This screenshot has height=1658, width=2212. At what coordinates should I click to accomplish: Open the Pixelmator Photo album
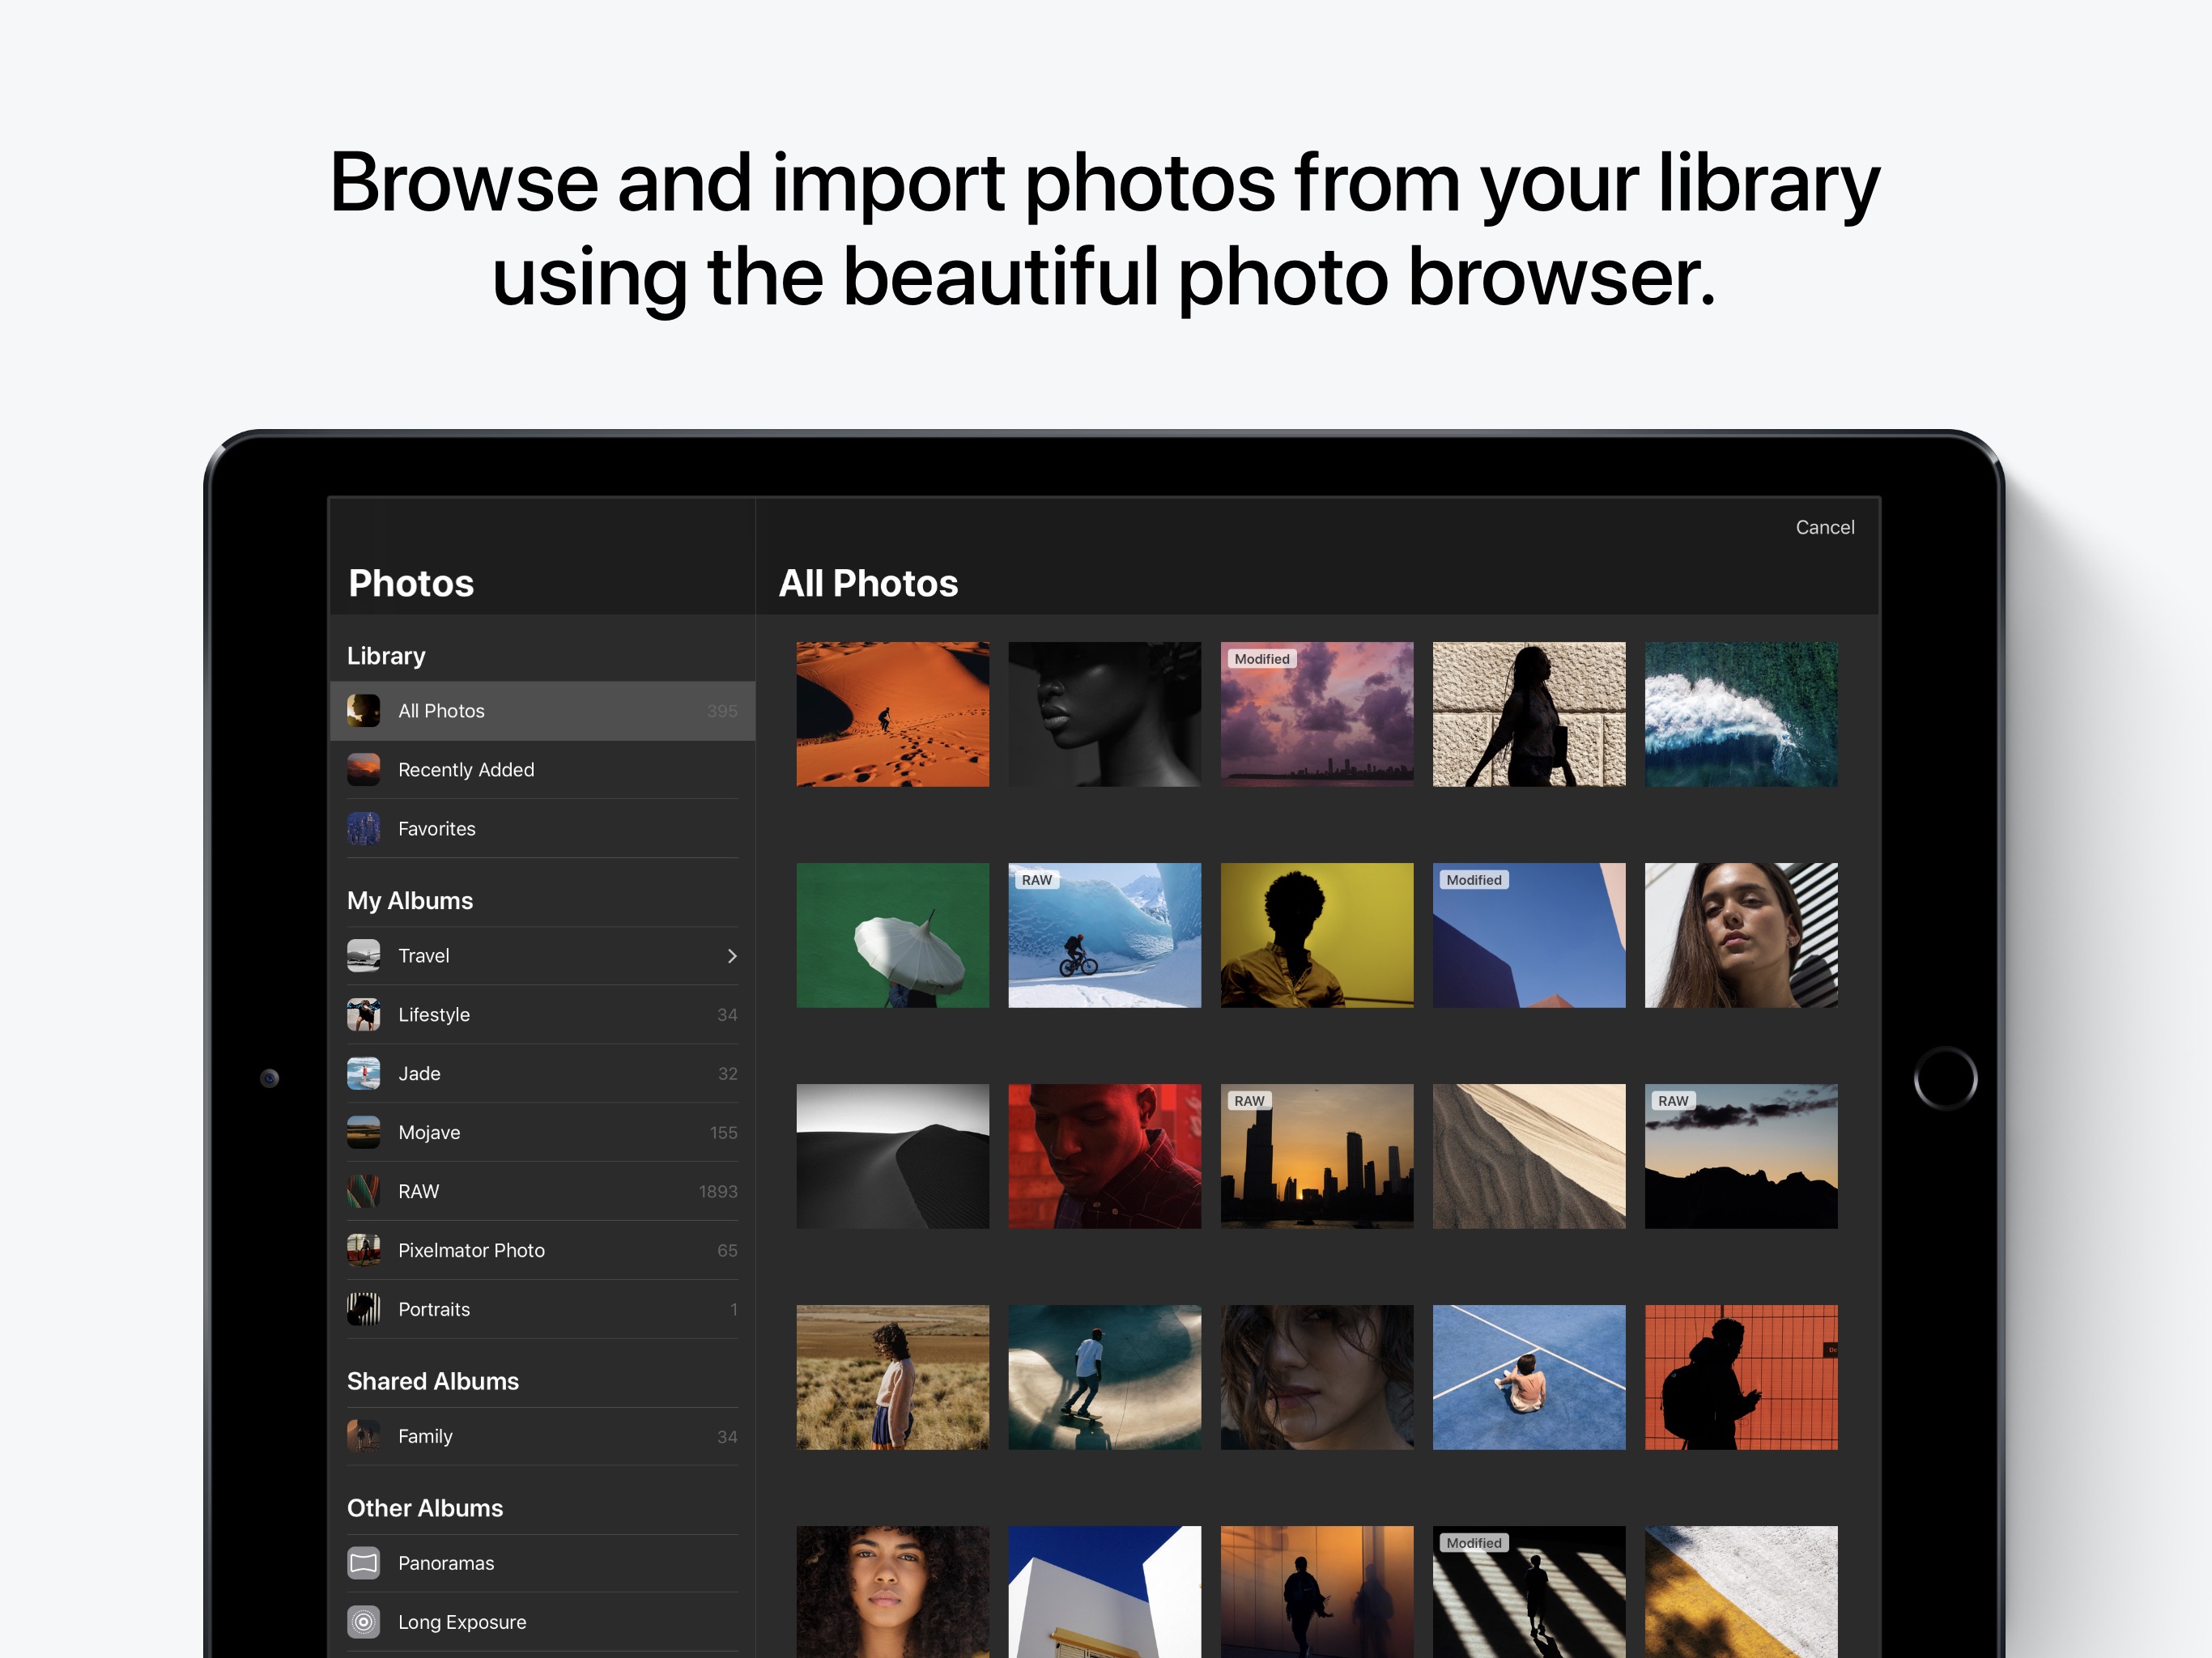point(542,1251)
